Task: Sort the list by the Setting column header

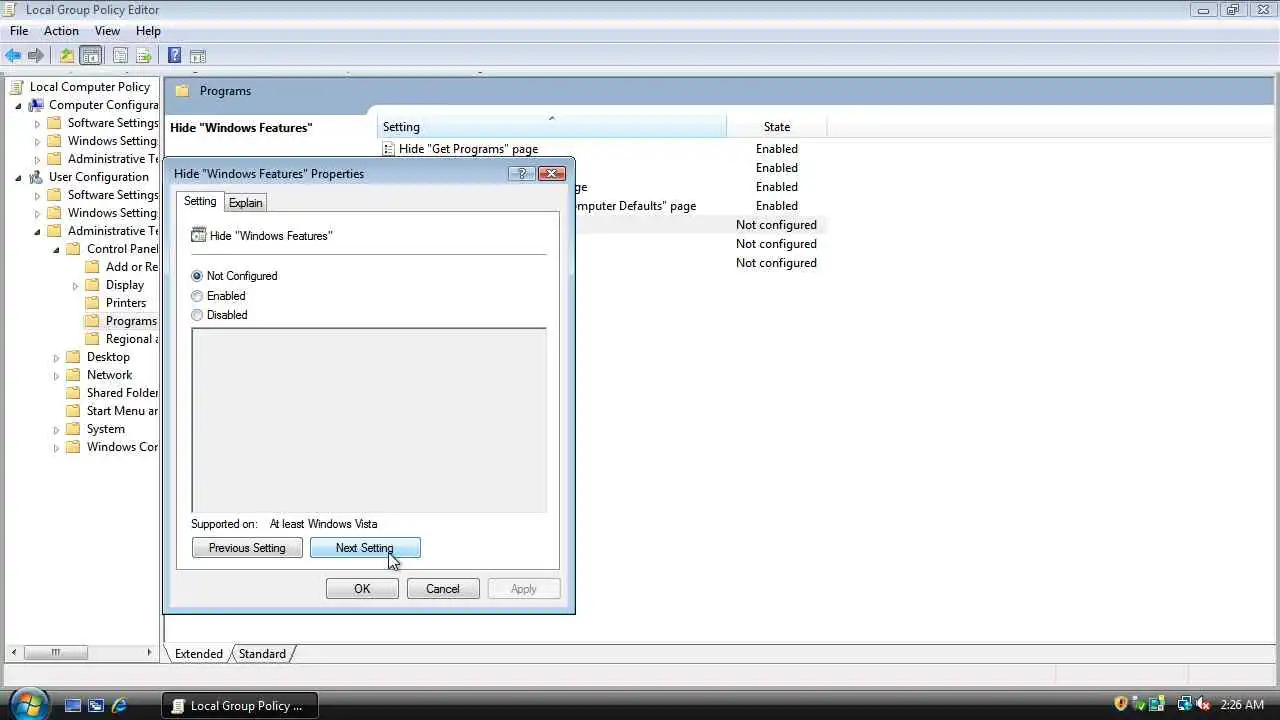Action: [x=552, y=127]
